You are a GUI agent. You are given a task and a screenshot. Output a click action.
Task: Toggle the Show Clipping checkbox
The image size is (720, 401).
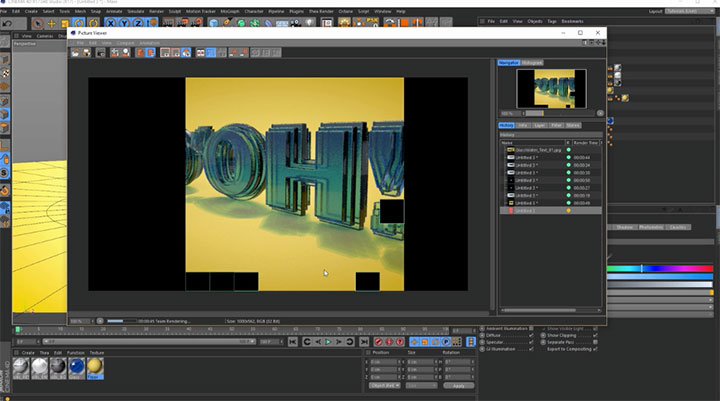(595, 335)
